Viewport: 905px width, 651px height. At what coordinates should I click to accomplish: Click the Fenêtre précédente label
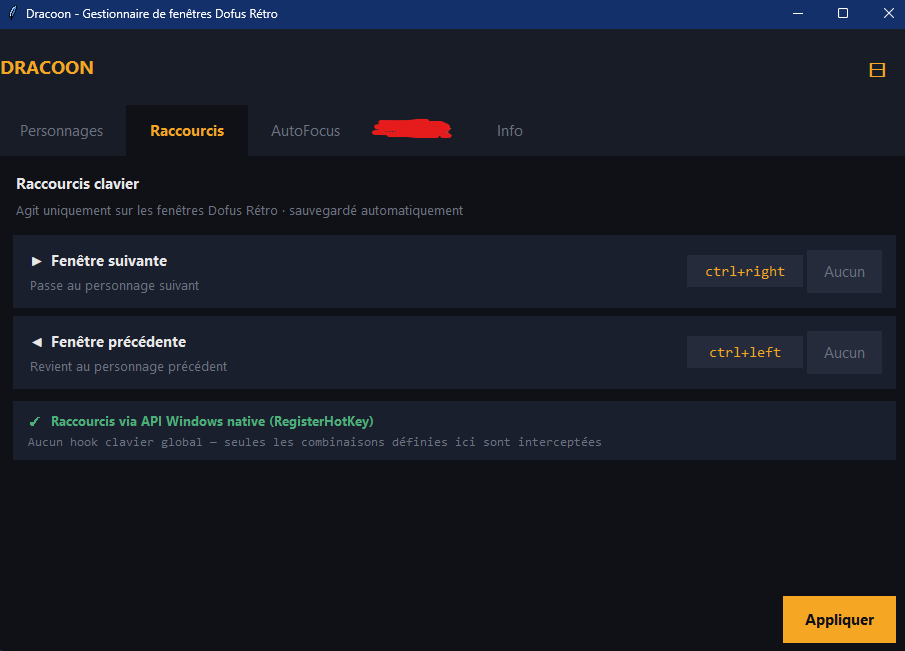[x=118, y=342]
